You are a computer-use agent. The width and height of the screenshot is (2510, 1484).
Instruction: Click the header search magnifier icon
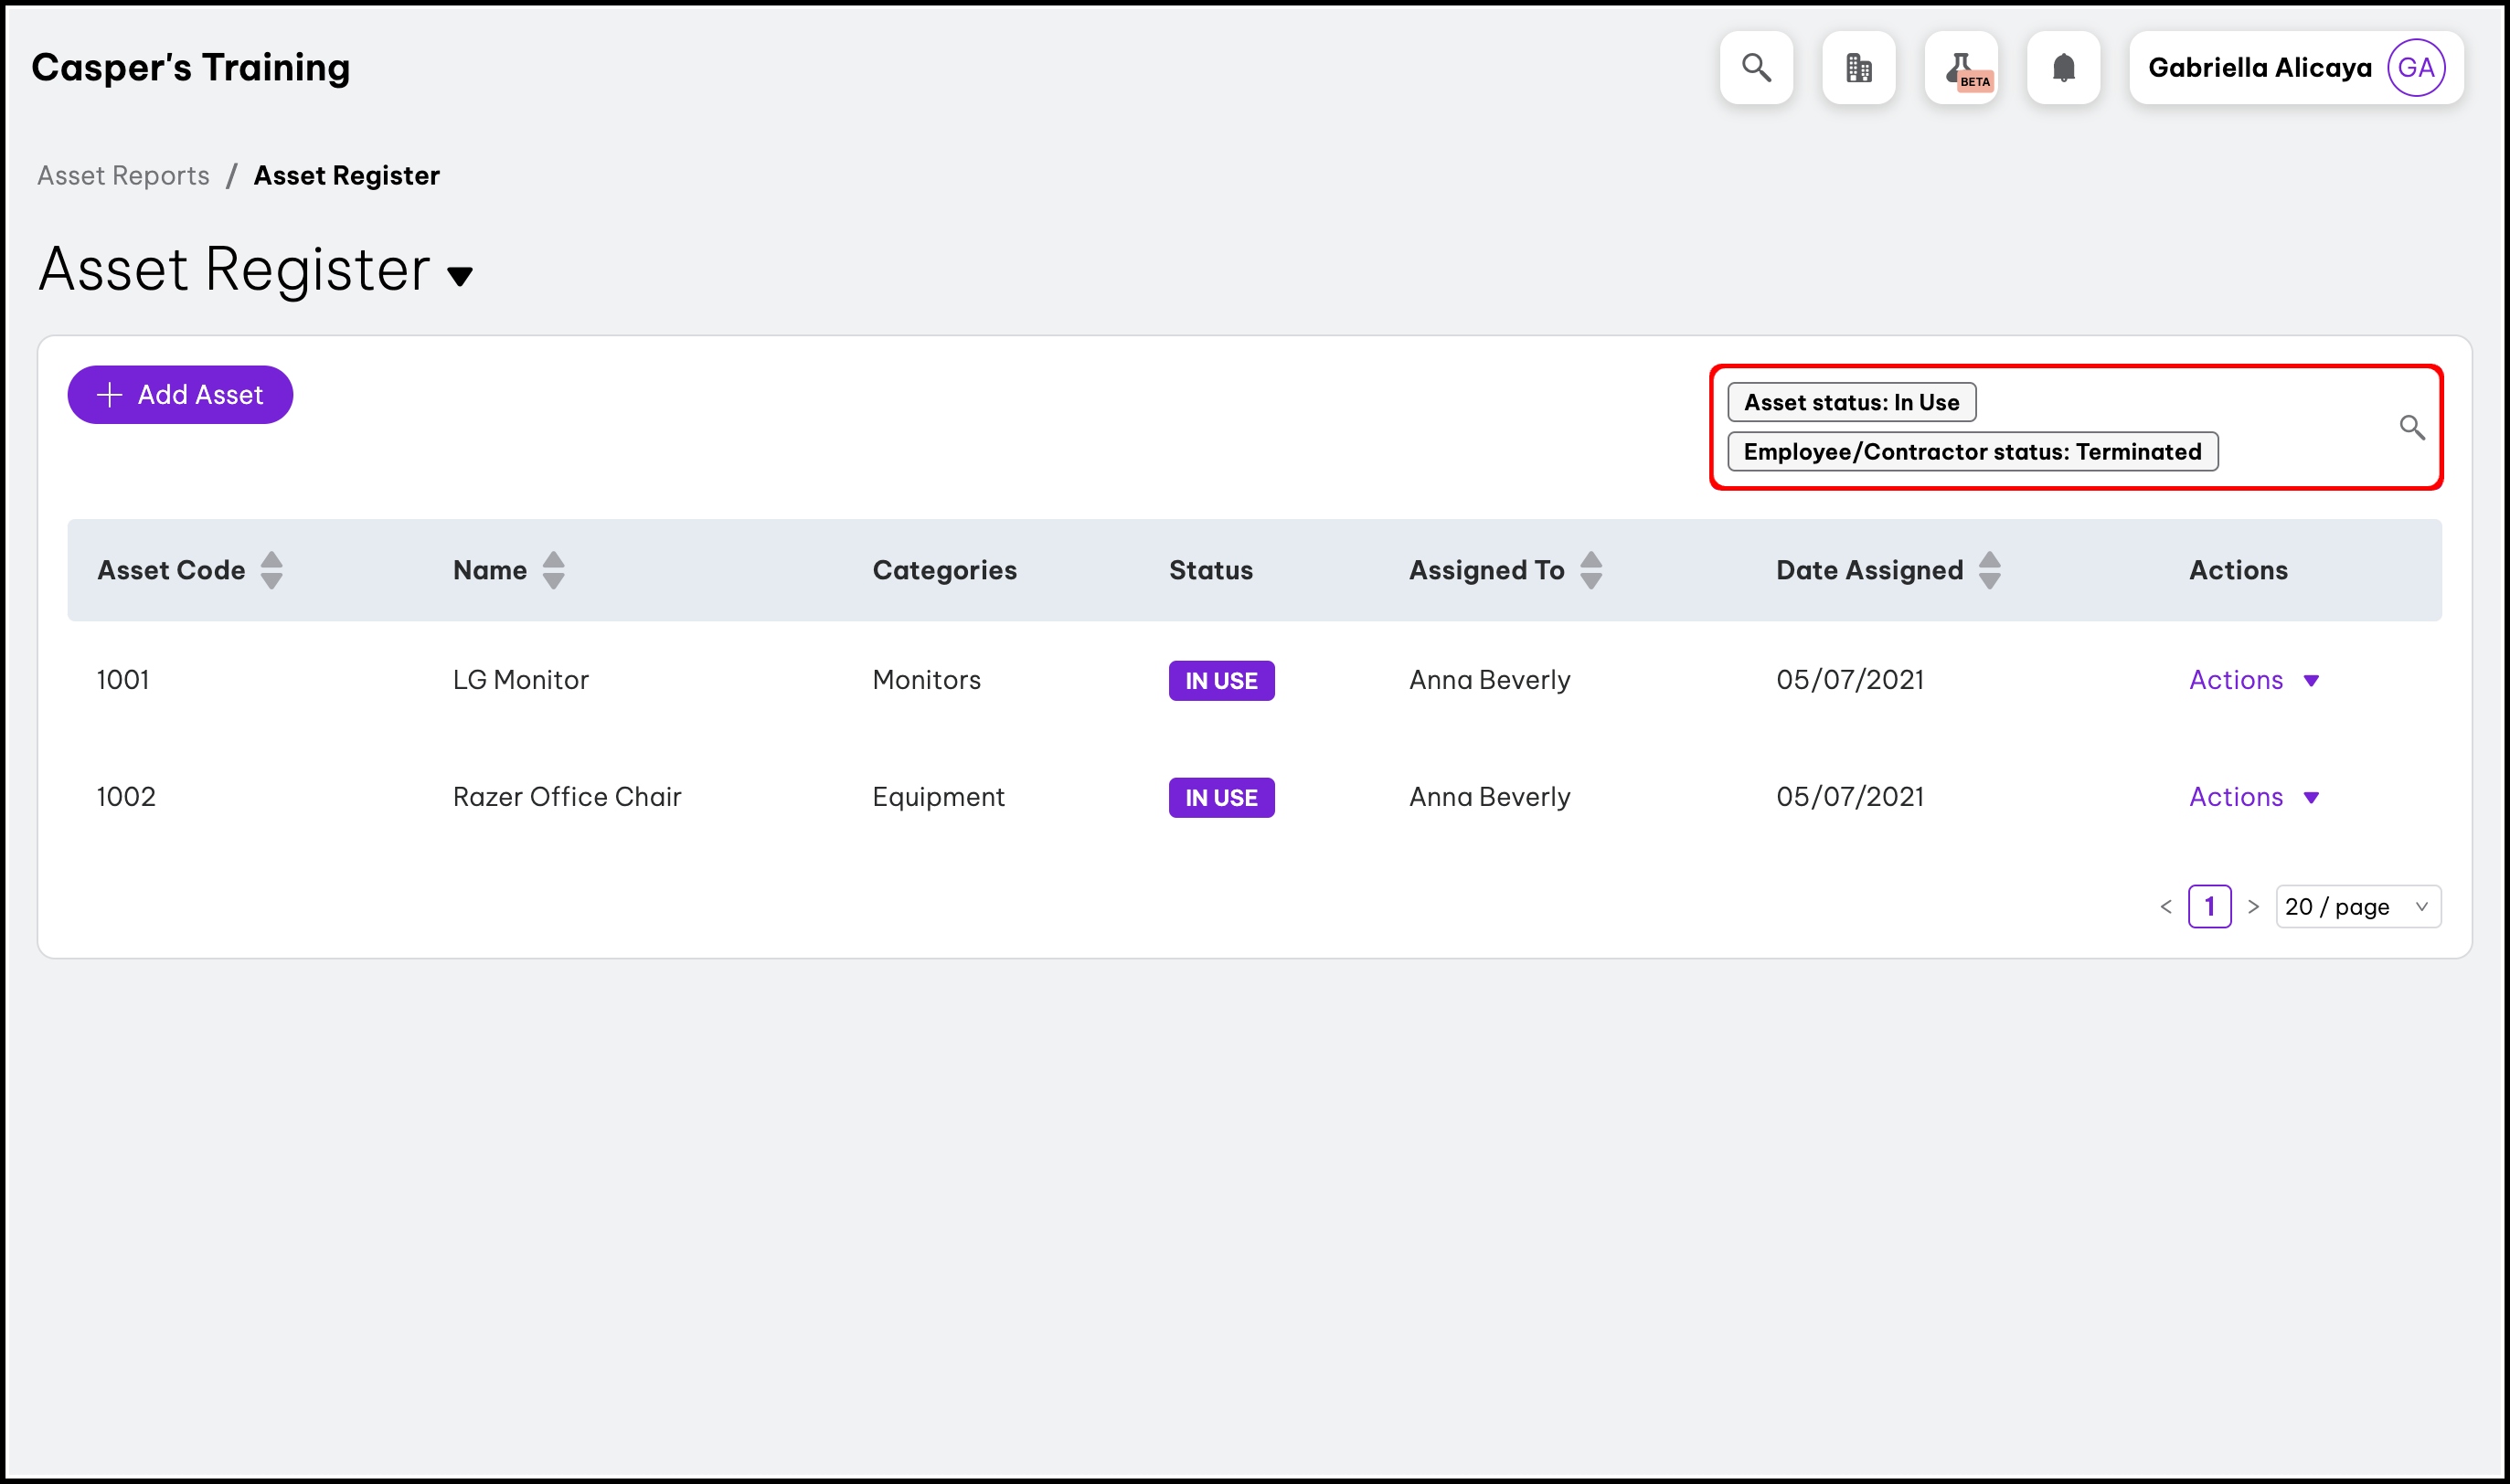click(1756, 68)
